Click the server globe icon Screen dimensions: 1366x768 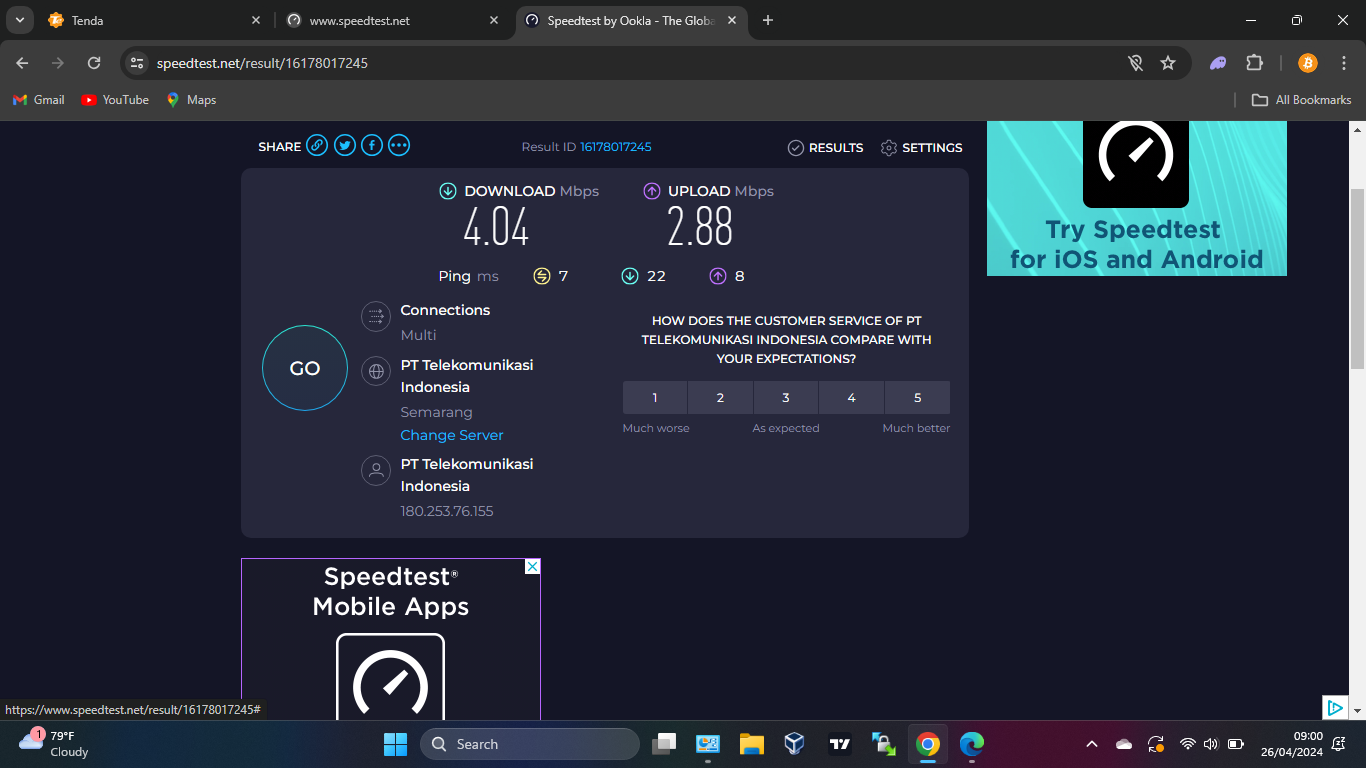point(376,371)
